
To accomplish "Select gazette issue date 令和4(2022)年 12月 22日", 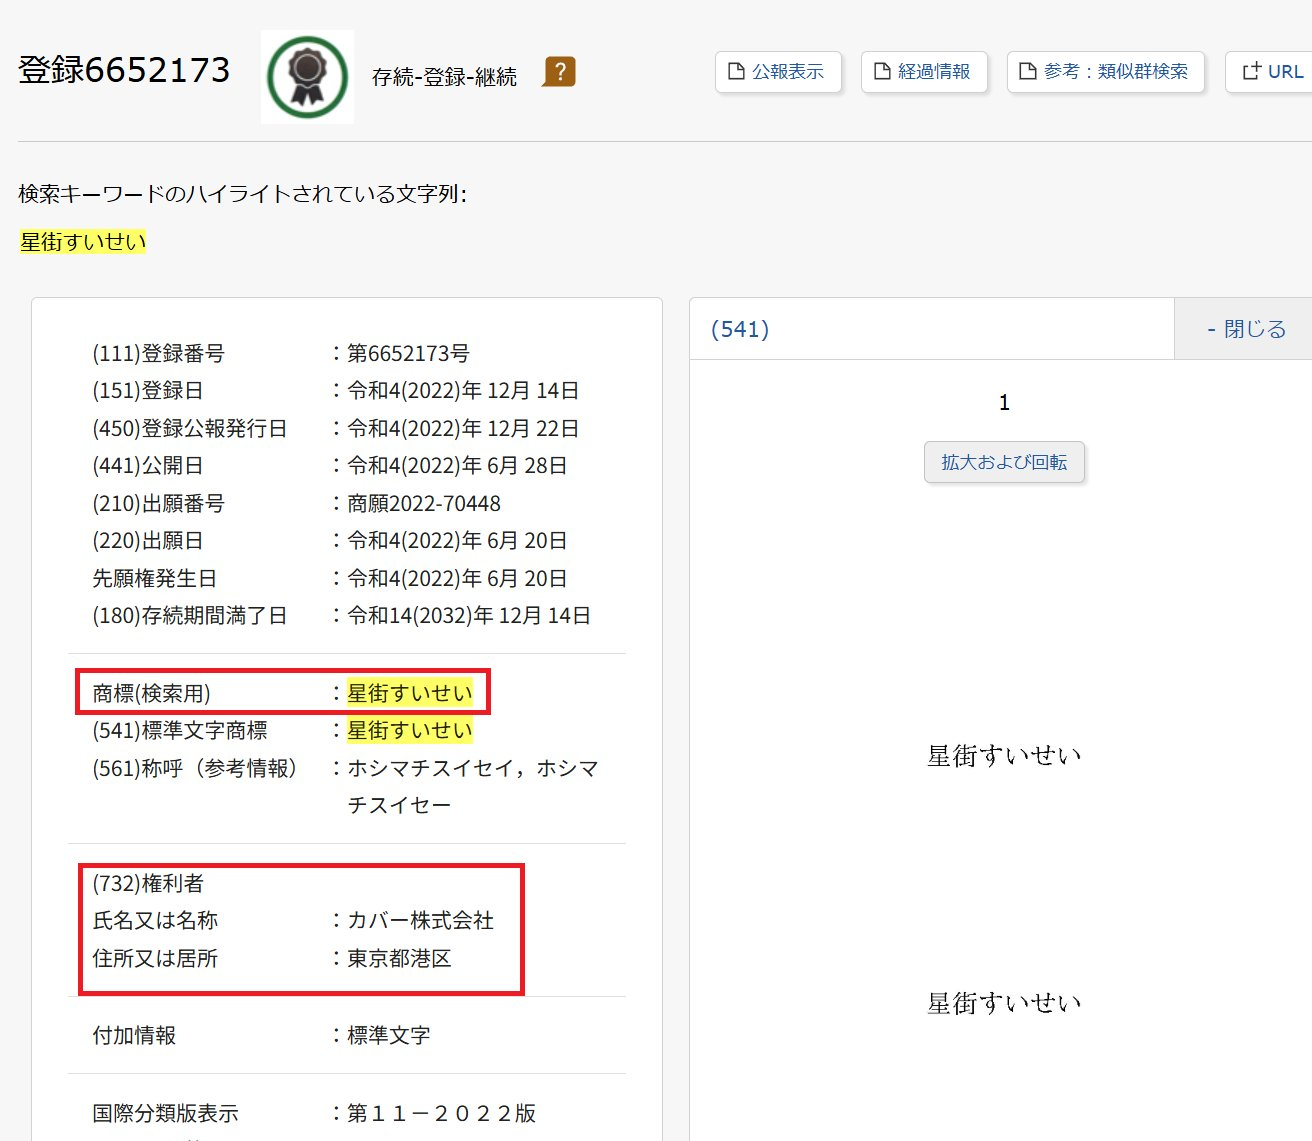I will [x=463, y=428].
